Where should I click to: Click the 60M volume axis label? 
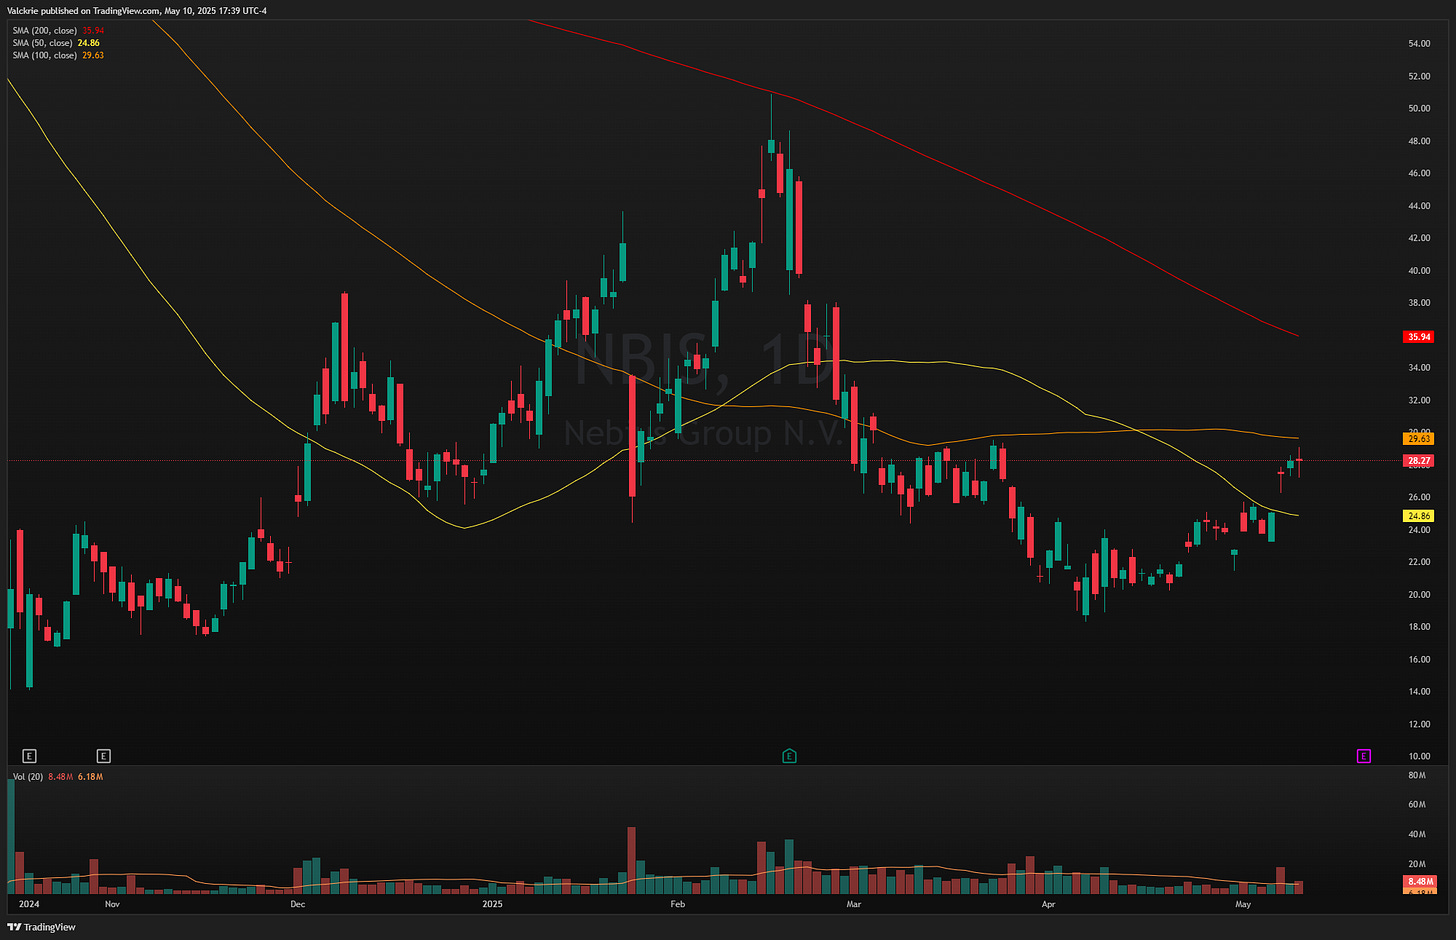coord(1417,805)
